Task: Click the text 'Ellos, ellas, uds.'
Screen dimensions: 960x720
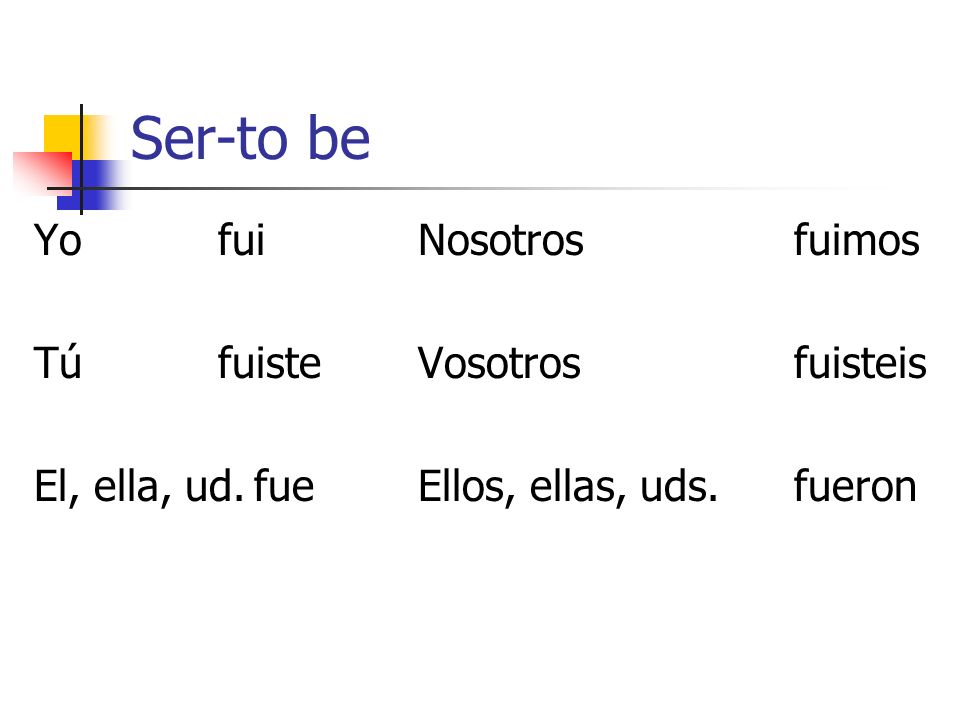Action: tap(568, 487)
